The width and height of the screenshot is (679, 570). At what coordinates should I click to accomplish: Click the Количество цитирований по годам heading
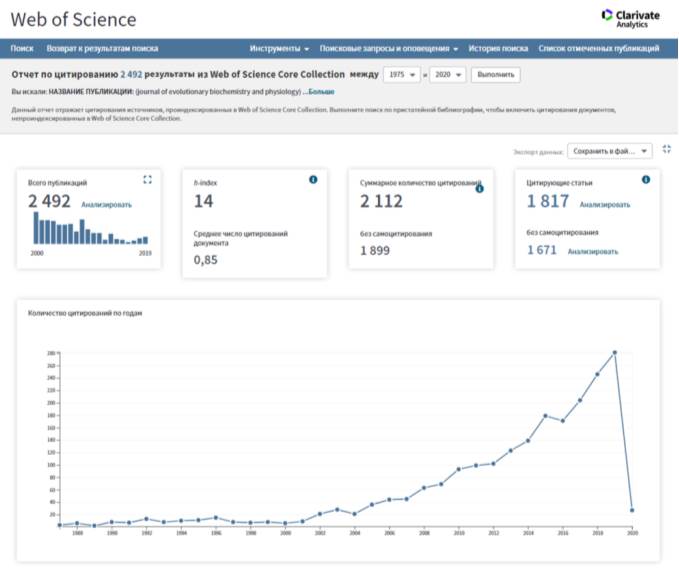click(x=85, y=313)
